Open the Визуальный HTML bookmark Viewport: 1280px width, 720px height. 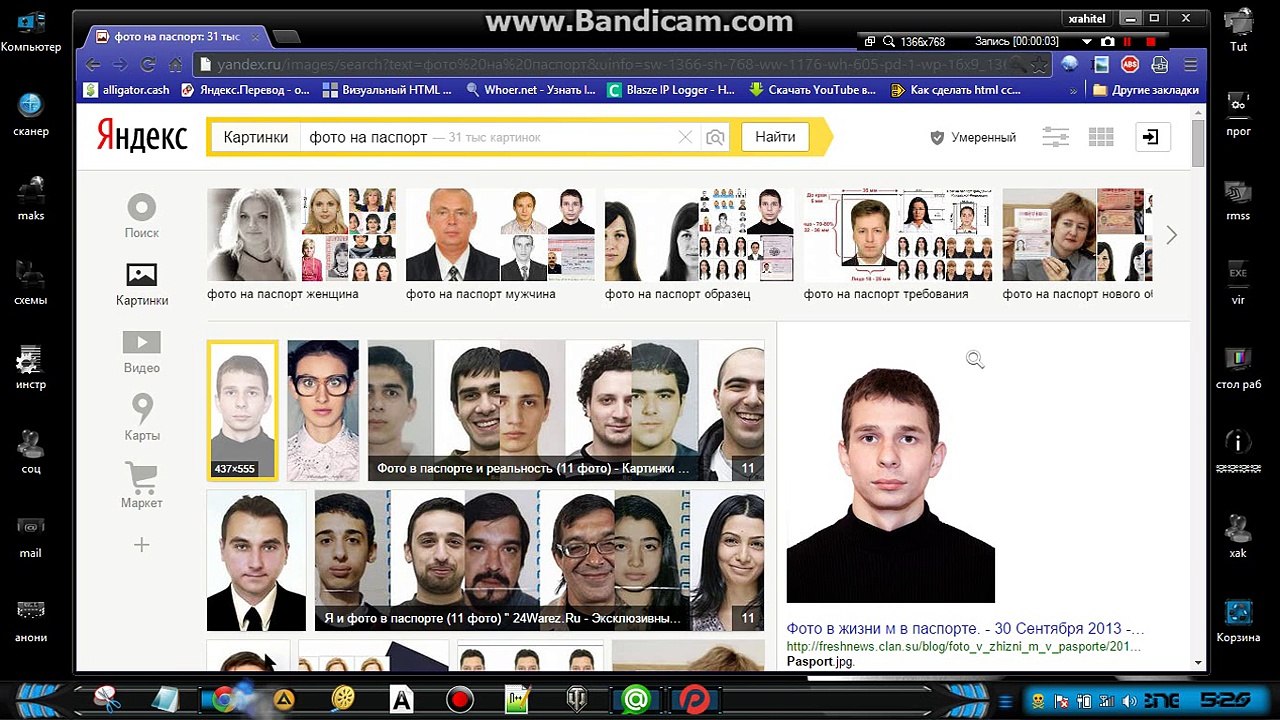click(387, 90)
